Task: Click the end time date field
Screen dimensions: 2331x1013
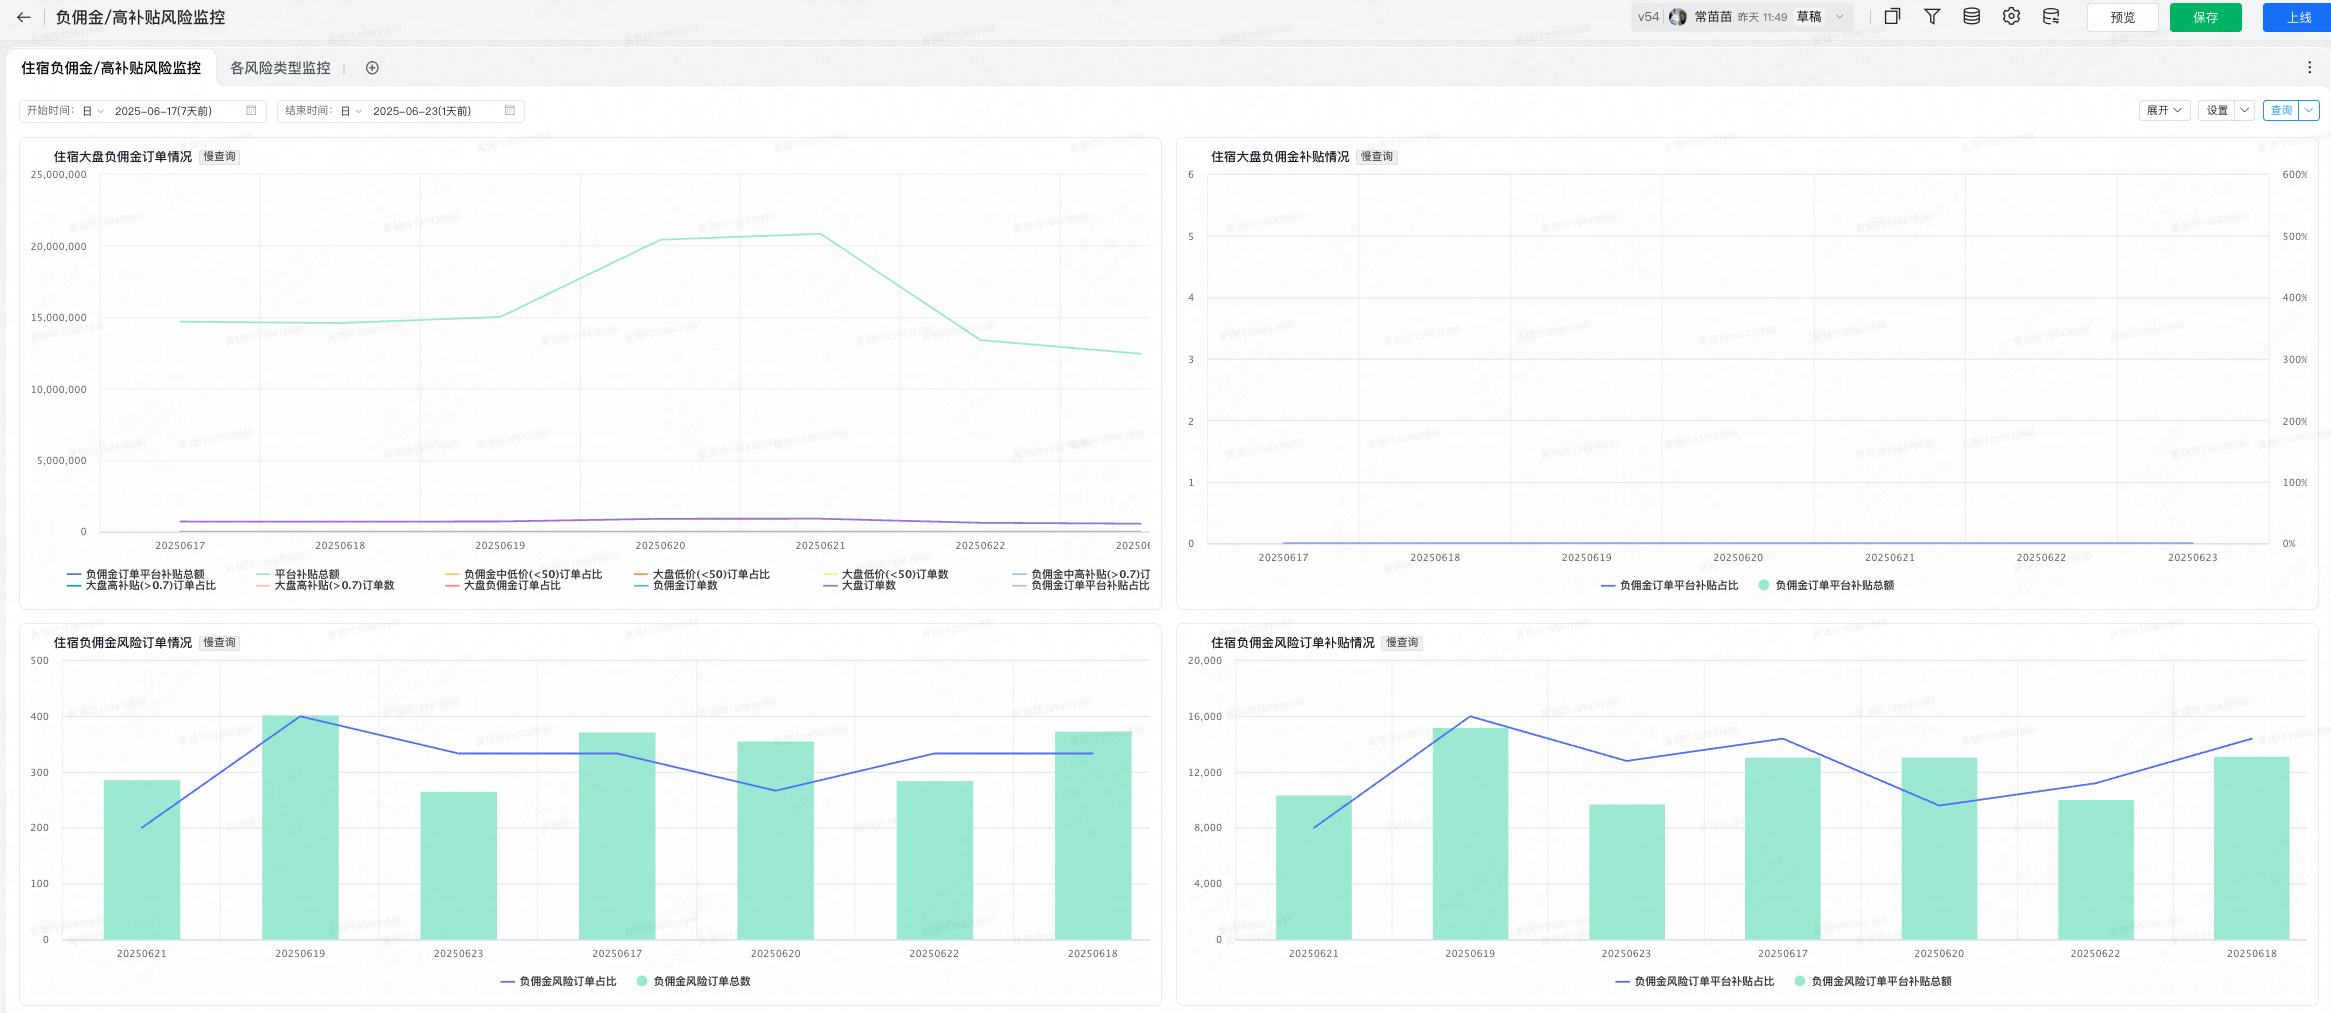Action: click(x=401, y=110)
